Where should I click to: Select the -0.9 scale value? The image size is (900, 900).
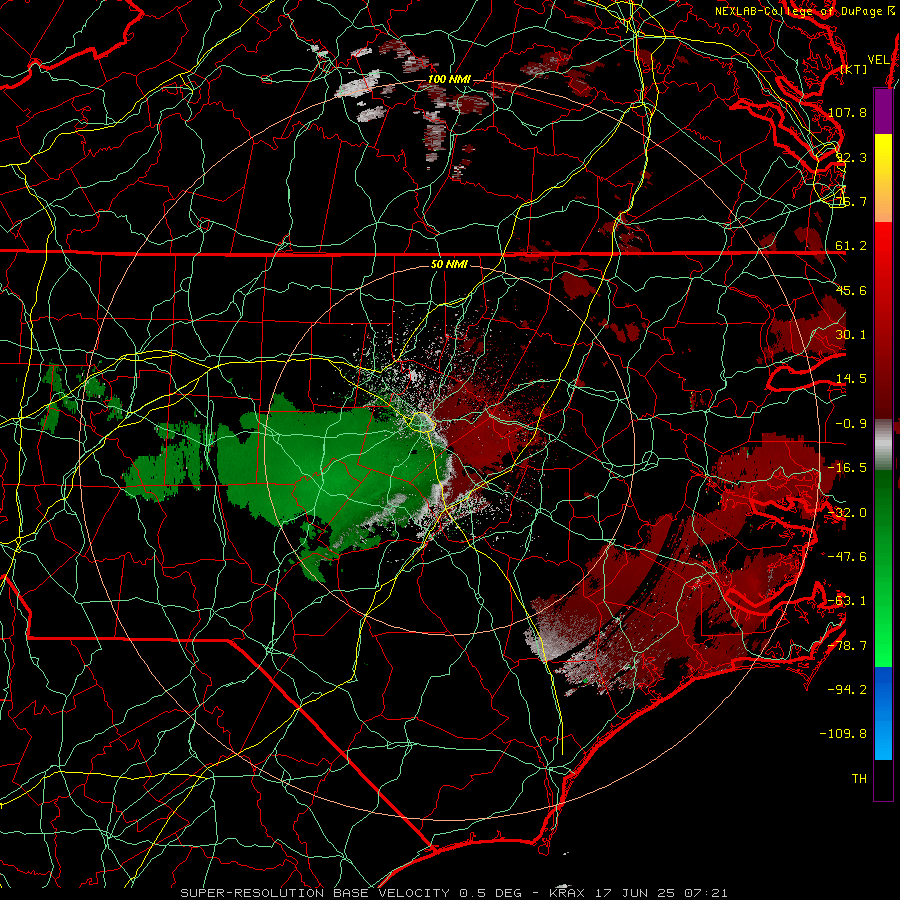tap(851, 424)
